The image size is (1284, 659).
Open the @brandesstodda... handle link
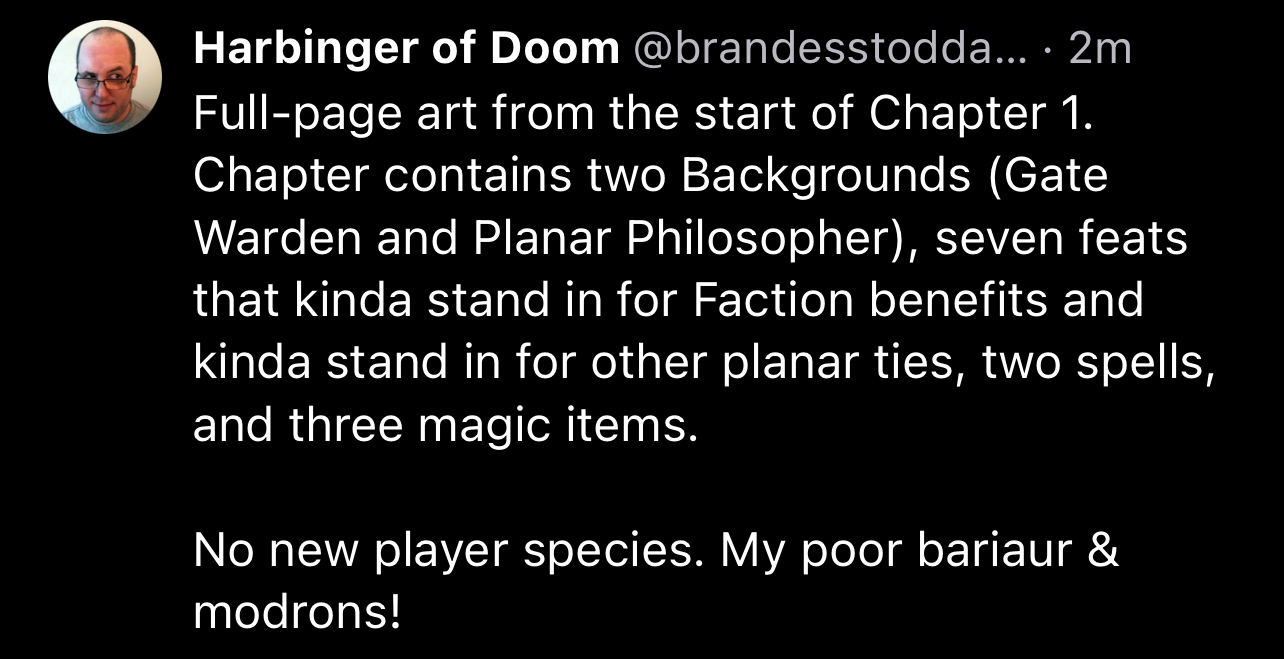[828, 48]
